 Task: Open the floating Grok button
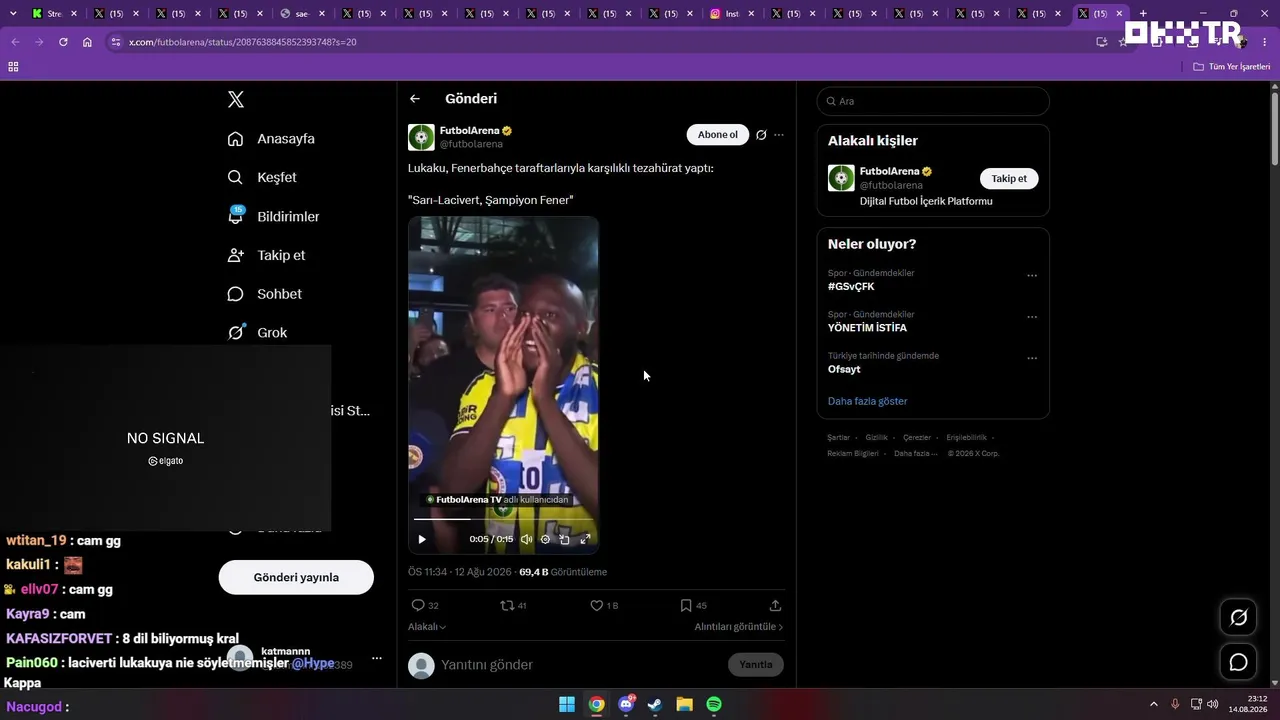1238,617
